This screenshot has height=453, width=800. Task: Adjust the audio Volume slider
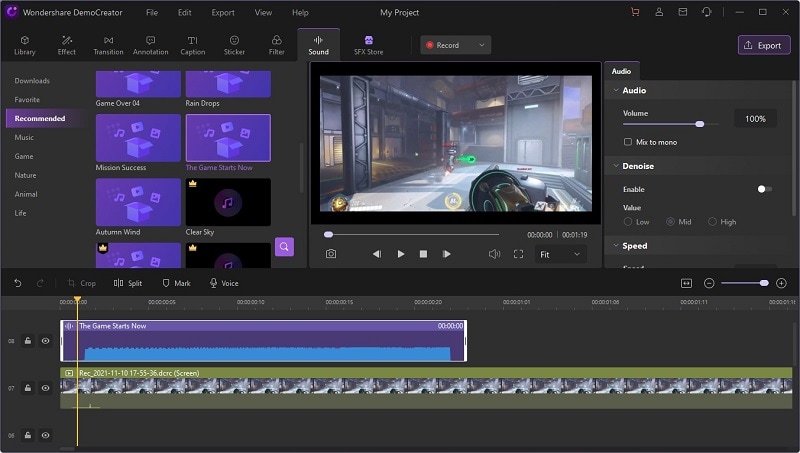click(699, 124)
